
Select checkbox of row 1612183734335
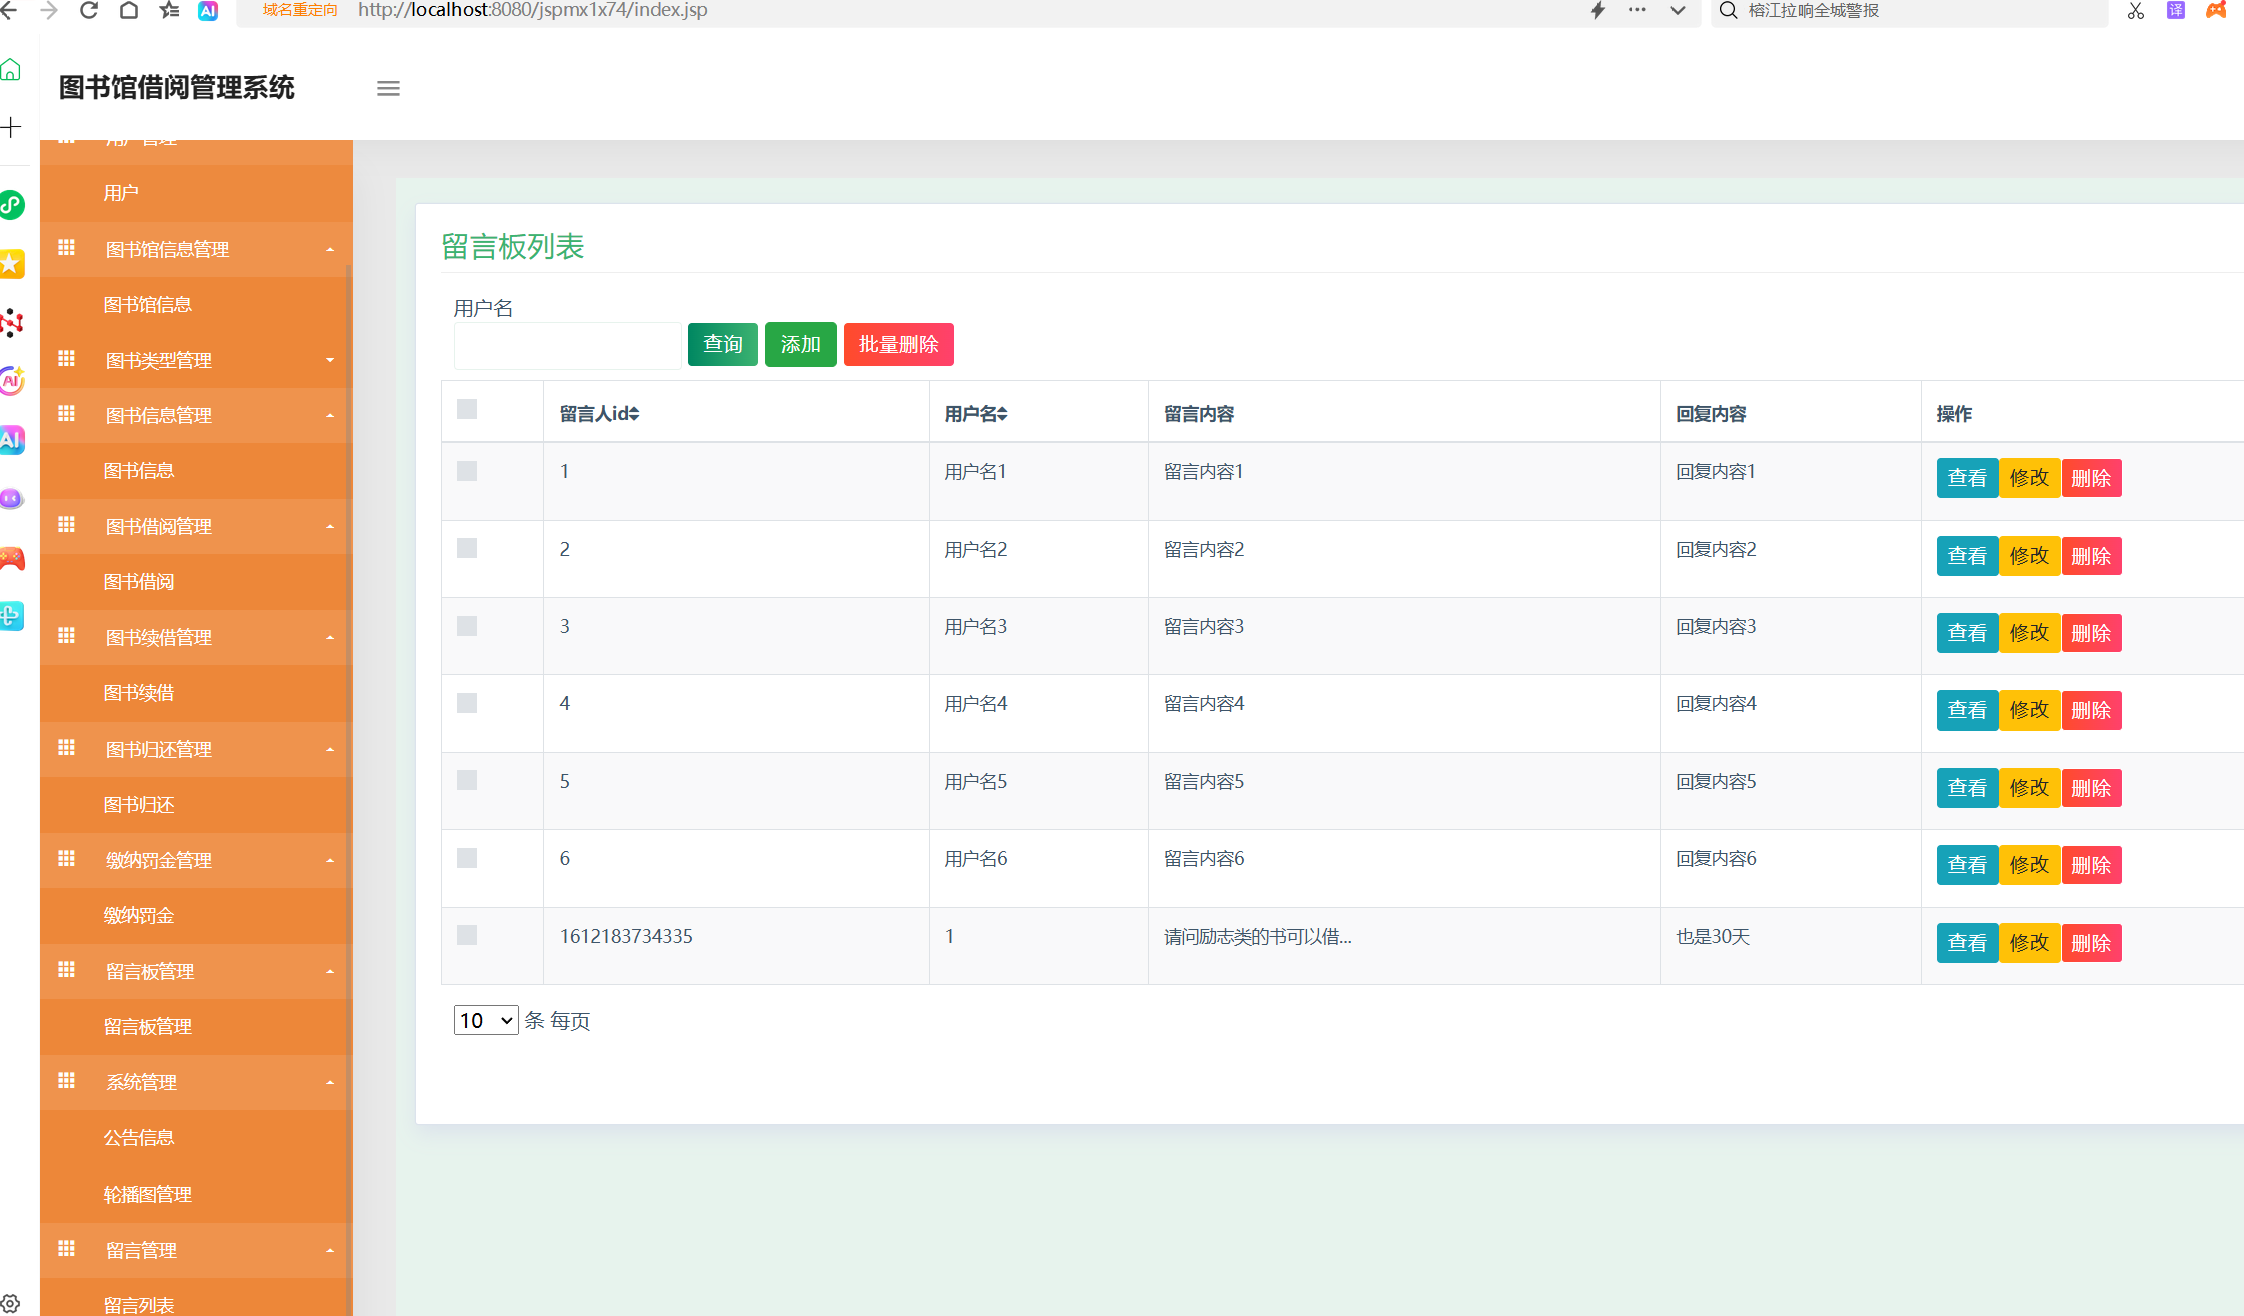pos(467,935)
